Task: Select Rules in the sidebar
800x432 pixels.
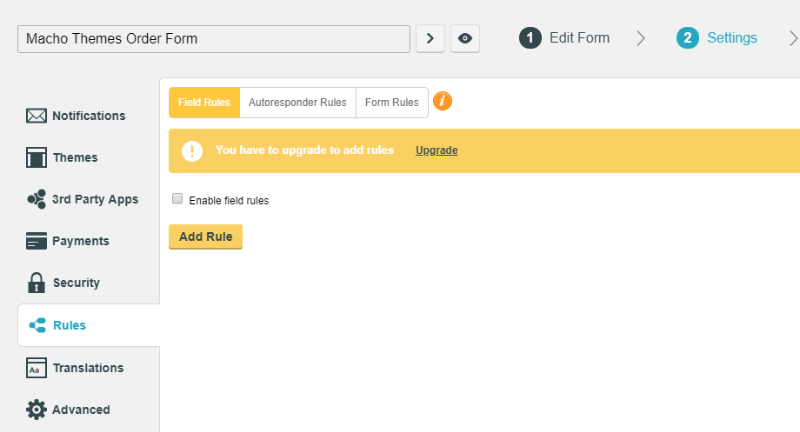Action: pyautogui.click(x=89, y=325)
